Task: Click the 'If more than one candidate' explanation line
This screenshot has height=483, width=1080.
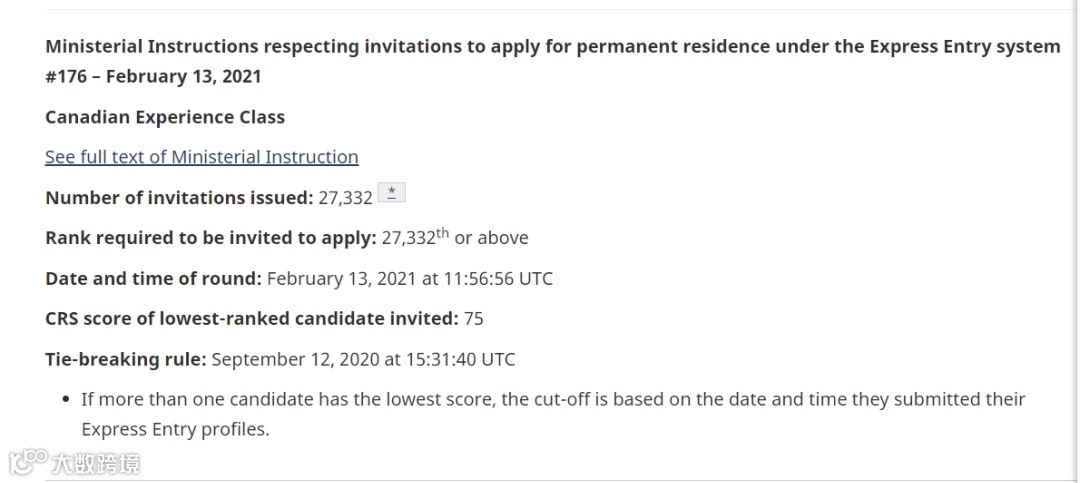Action: (x=554, y=400)
